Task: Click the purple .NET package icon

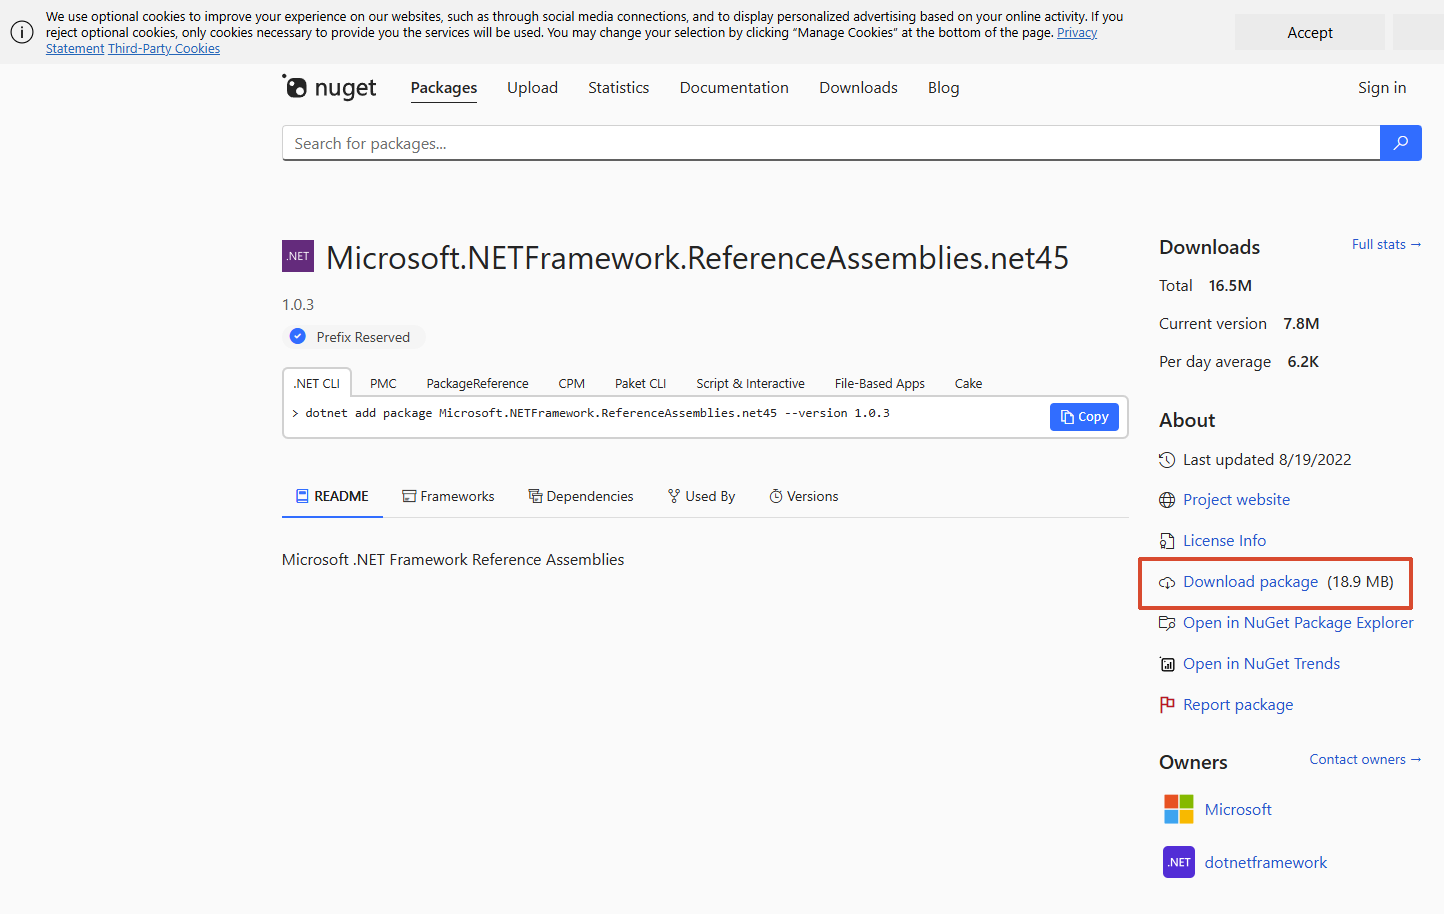Action: (x=298, y=256)
